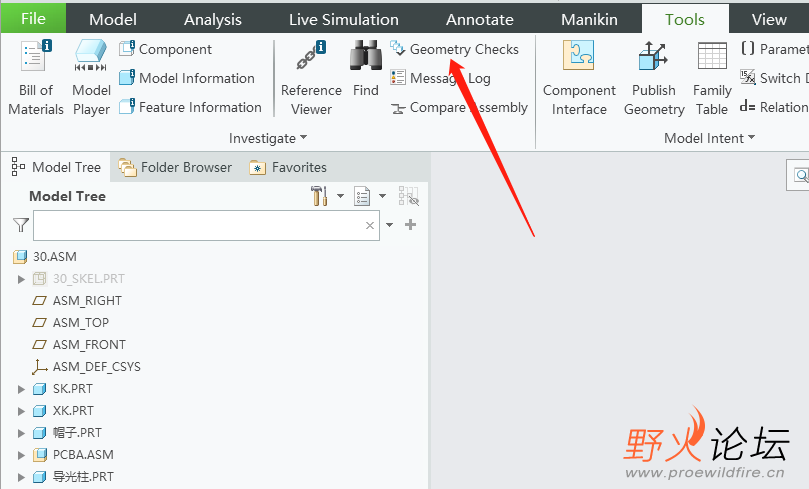The width and height of the screenshot is (809, 489).
Task: Run Geometry Checks
Action: (x=454, y=49)
